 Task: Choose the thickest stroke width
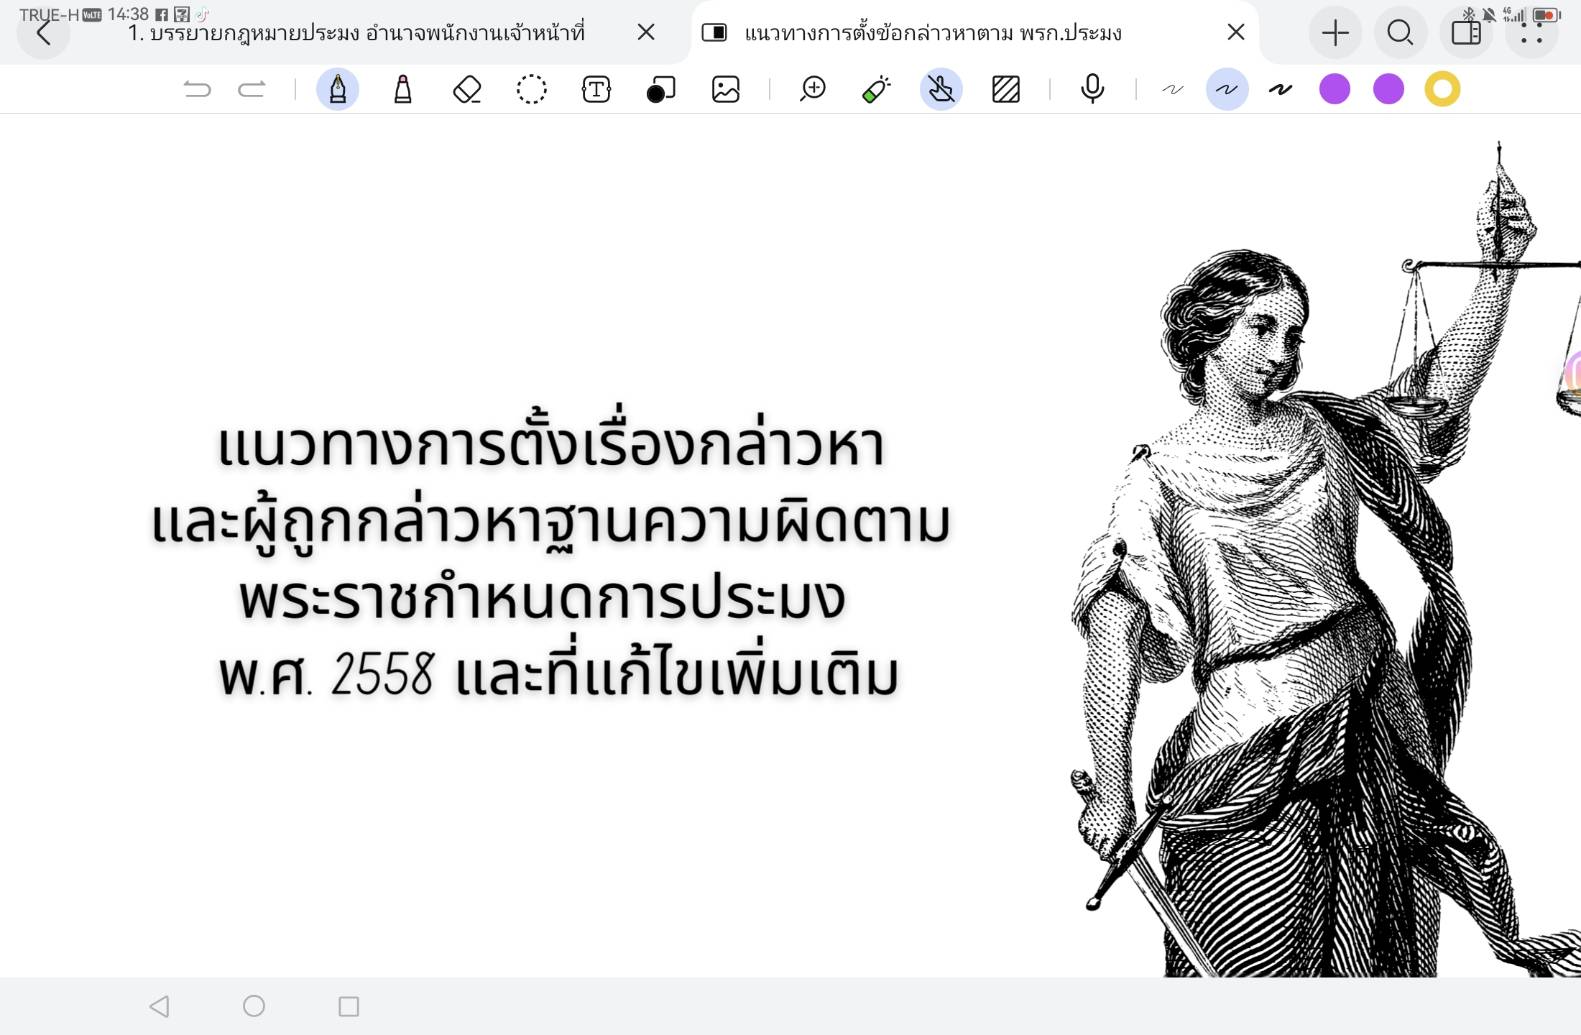(x=1281, y=89)
